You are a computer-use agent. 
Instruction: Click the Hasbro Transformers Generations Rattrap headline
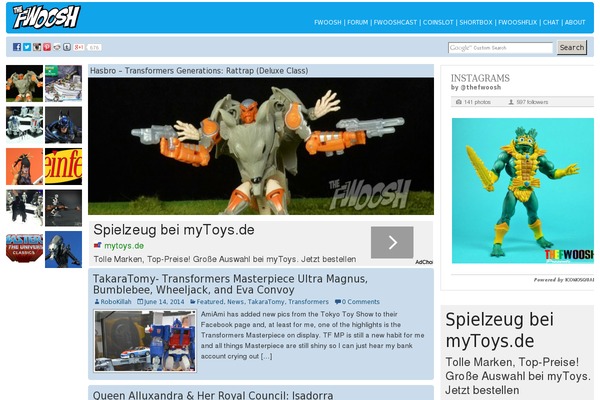click(x=199, y=71)
